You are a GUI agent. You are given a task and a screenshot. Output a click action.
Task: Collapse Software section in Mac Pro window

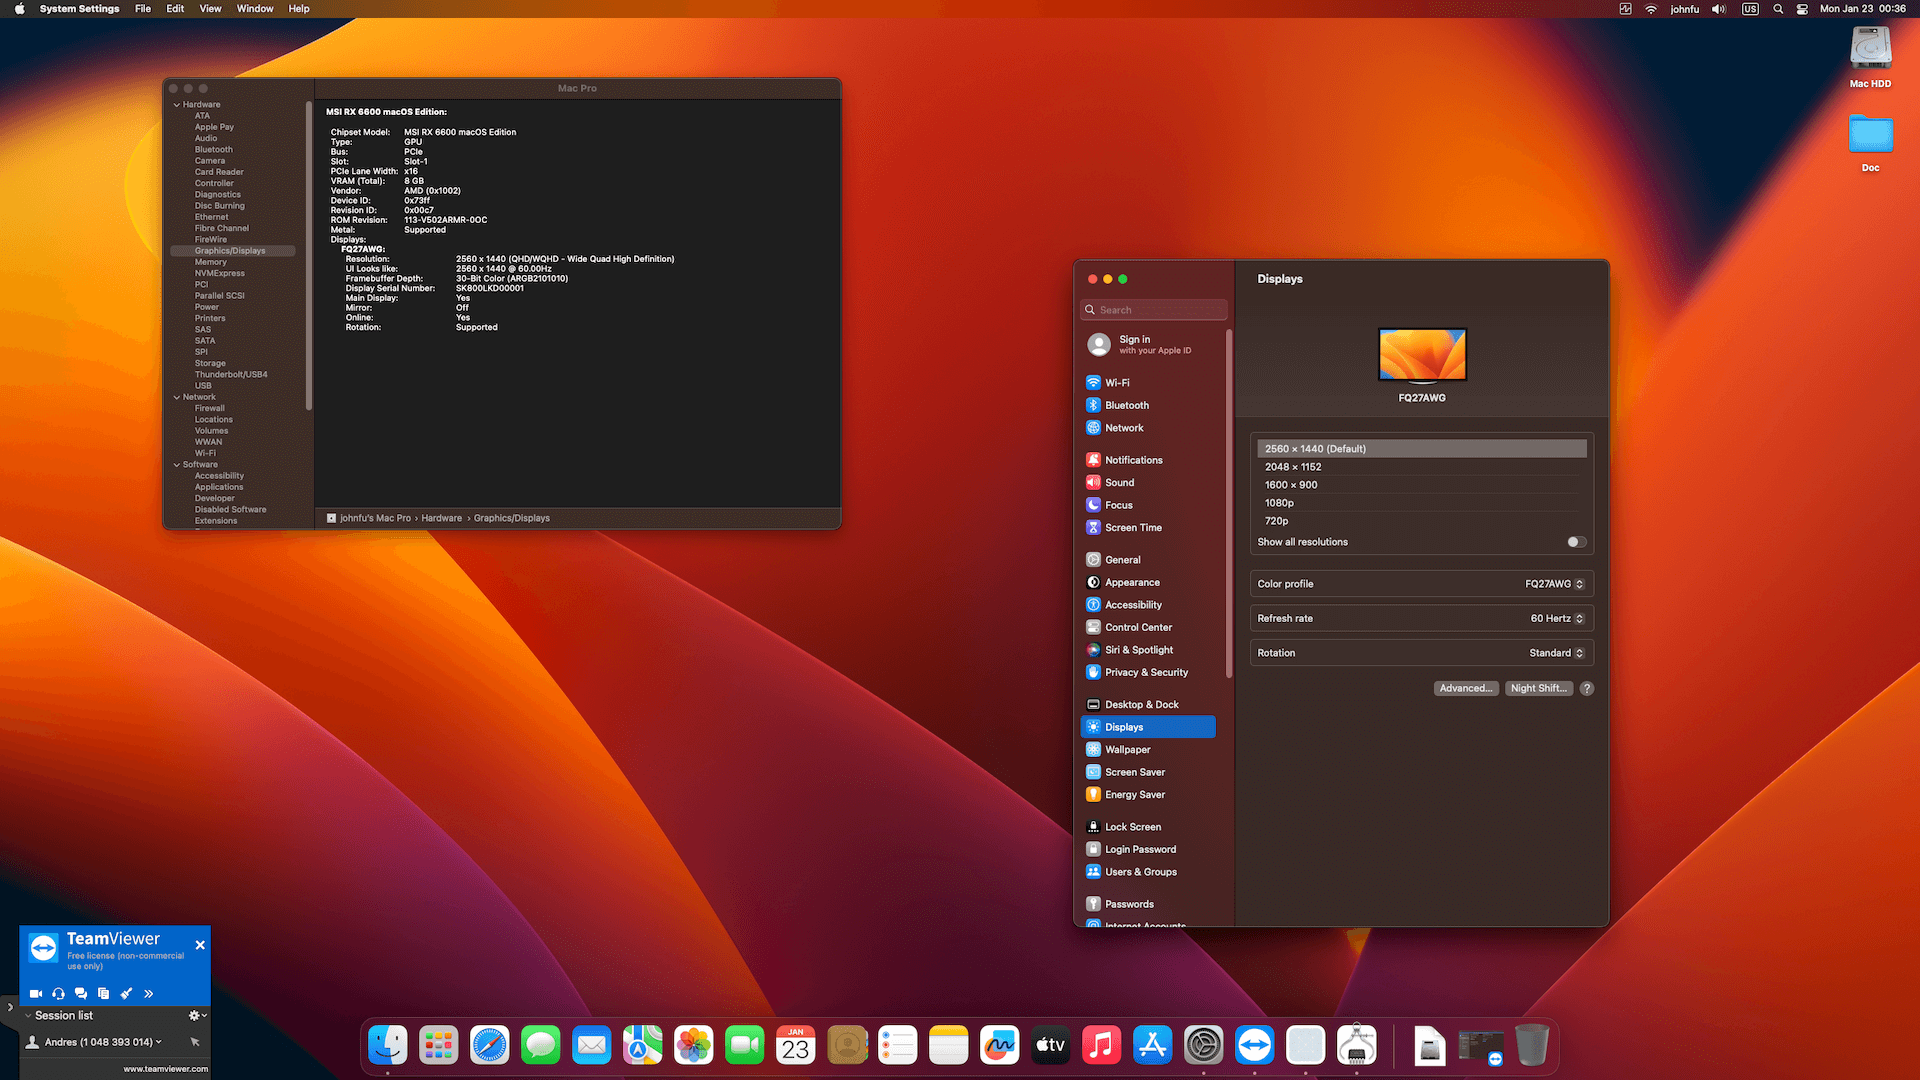pyautogui.click(x=177, y=465)
